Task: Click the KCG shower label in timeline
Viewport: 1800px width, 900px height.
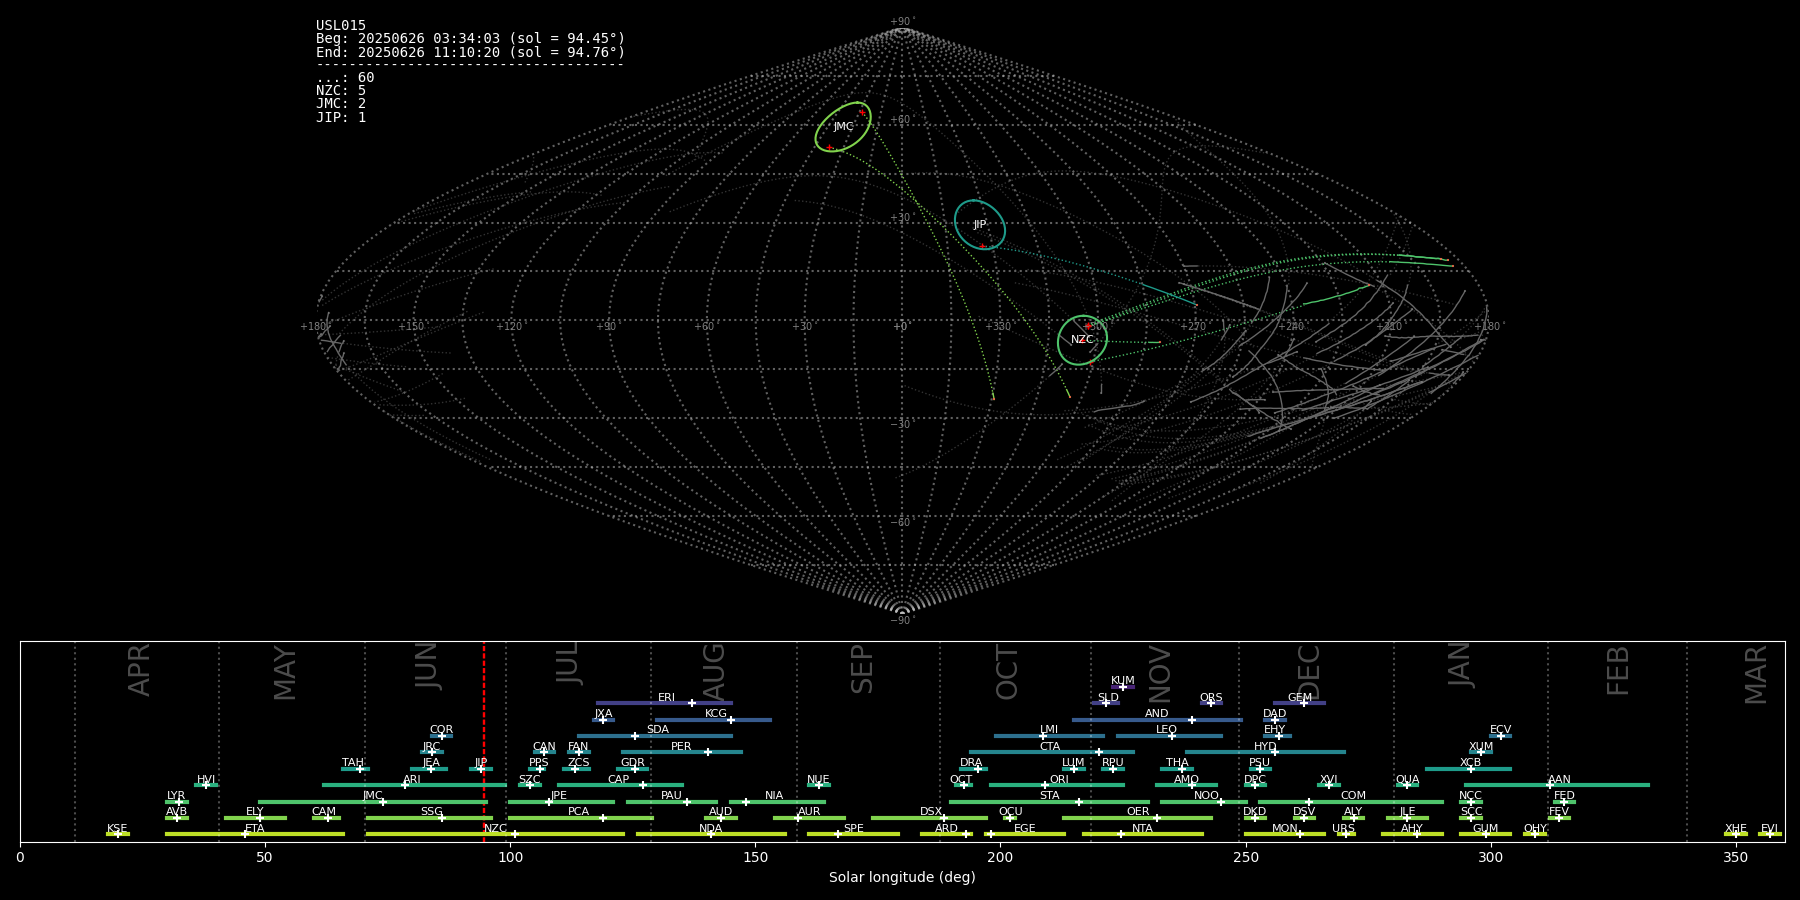Action: 716,713
